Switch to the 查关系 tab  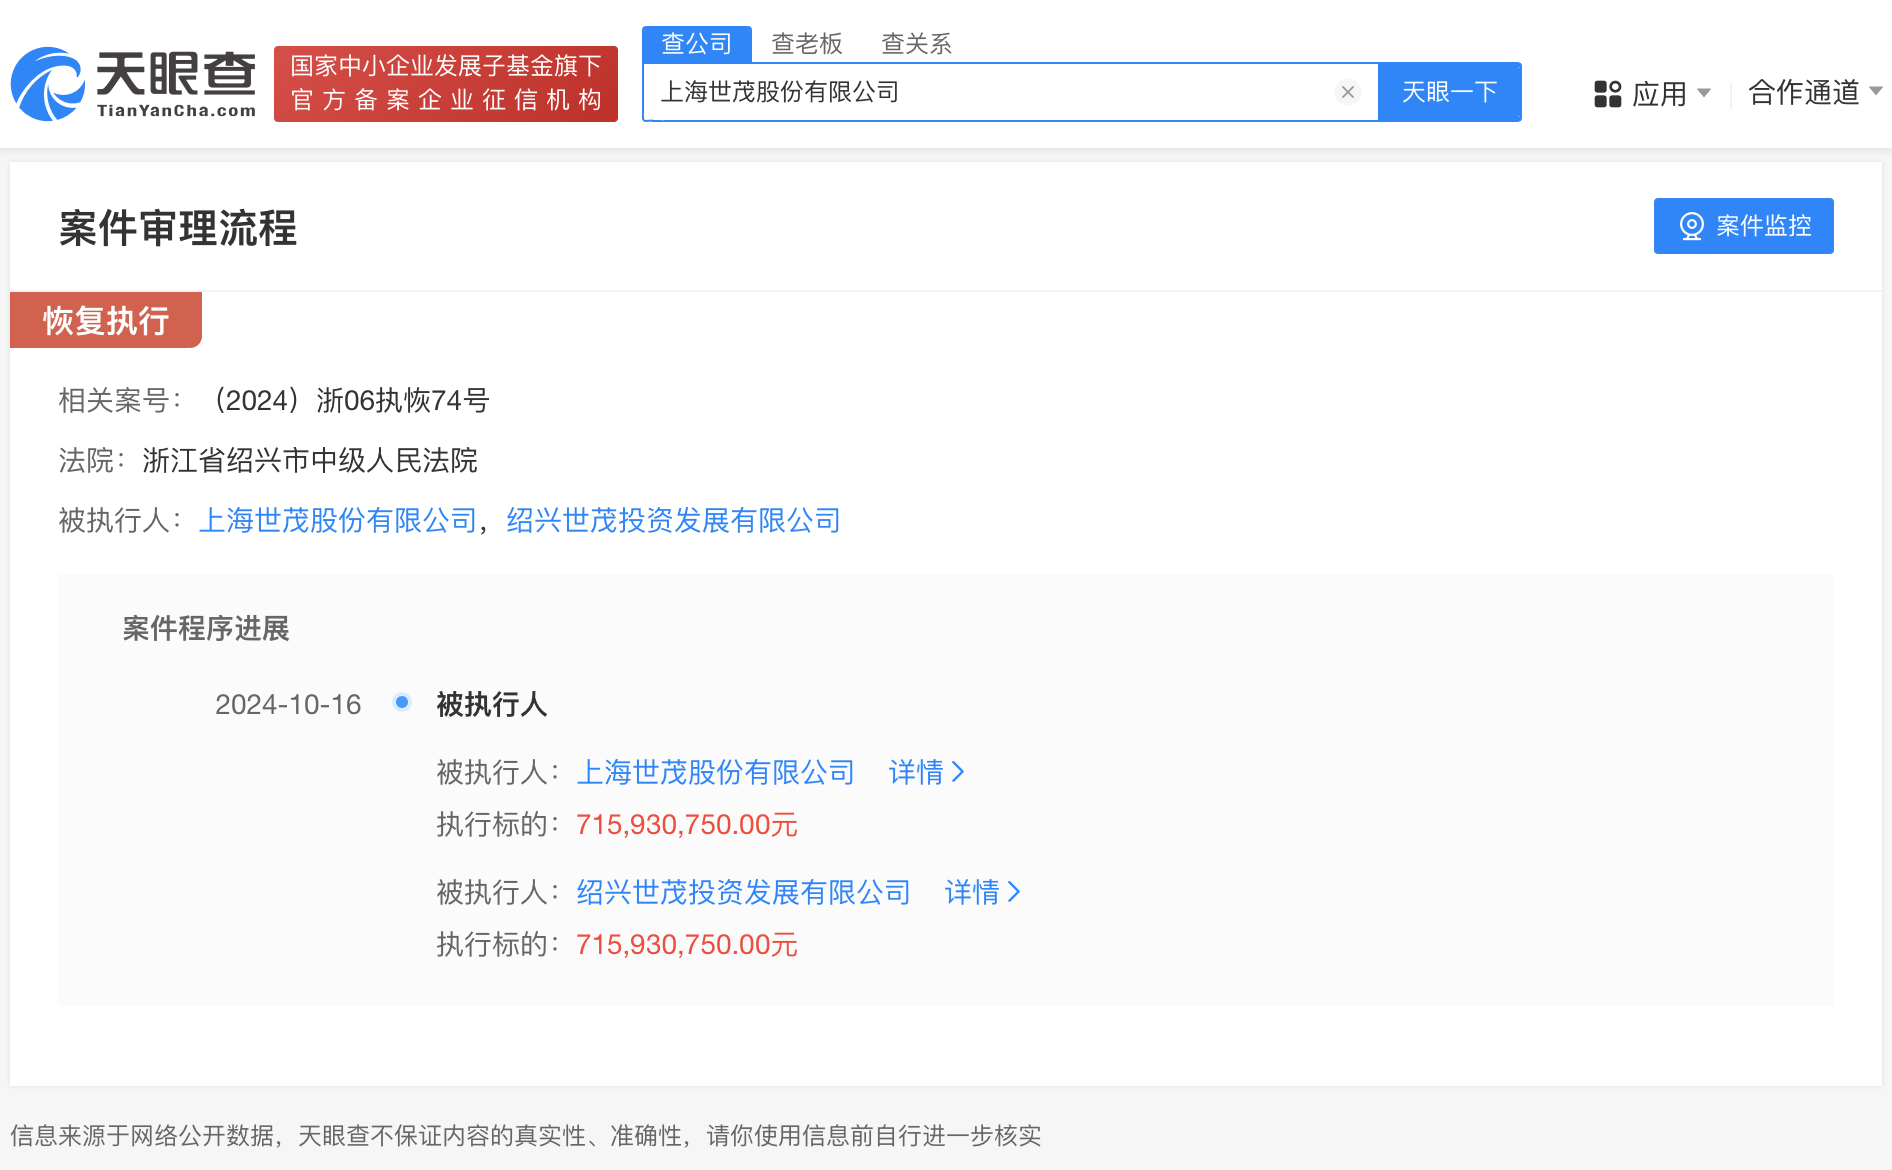point(916,44)
